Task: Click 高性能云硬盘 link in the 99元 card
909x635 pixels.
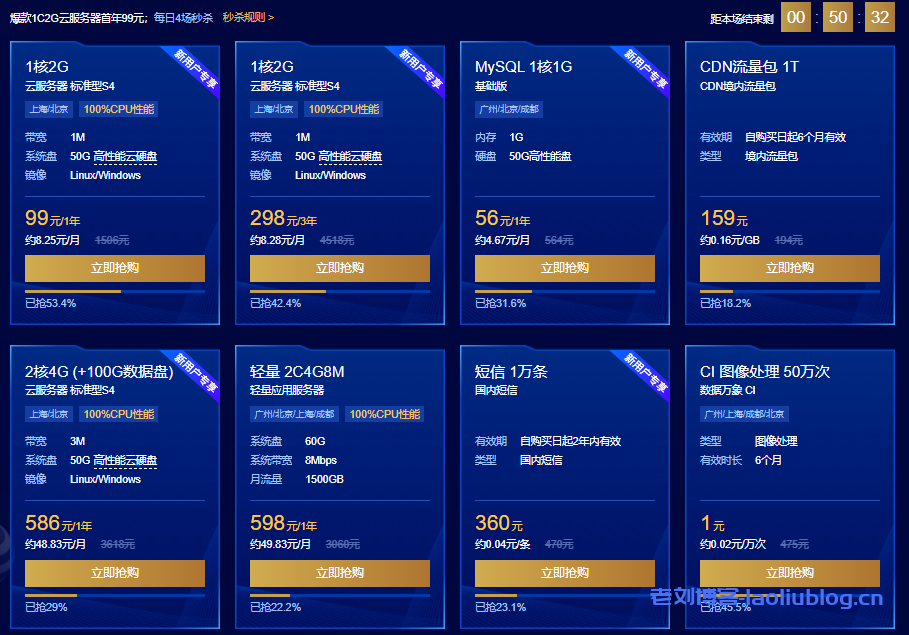Action: pos(125,156)
